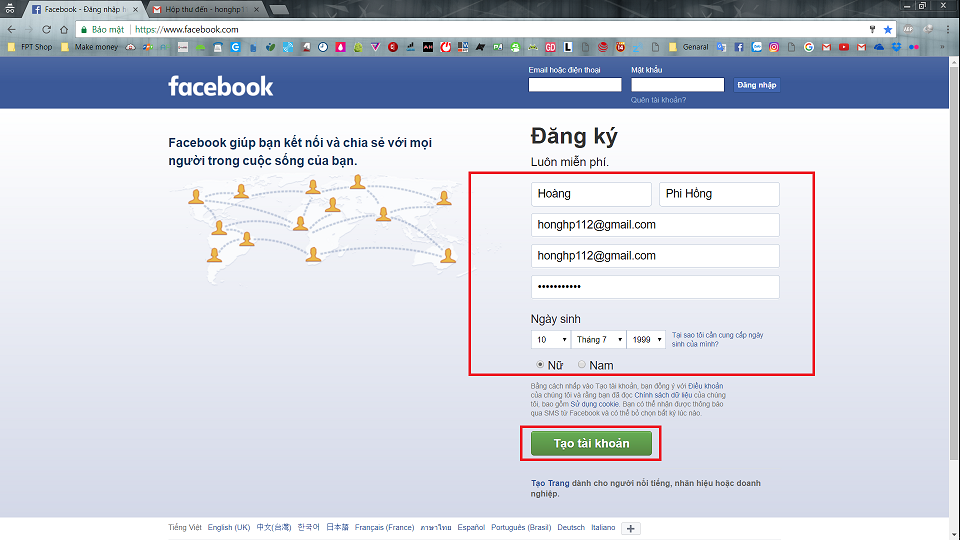
Task: Switch language to Español
Action: pos(471,527)
